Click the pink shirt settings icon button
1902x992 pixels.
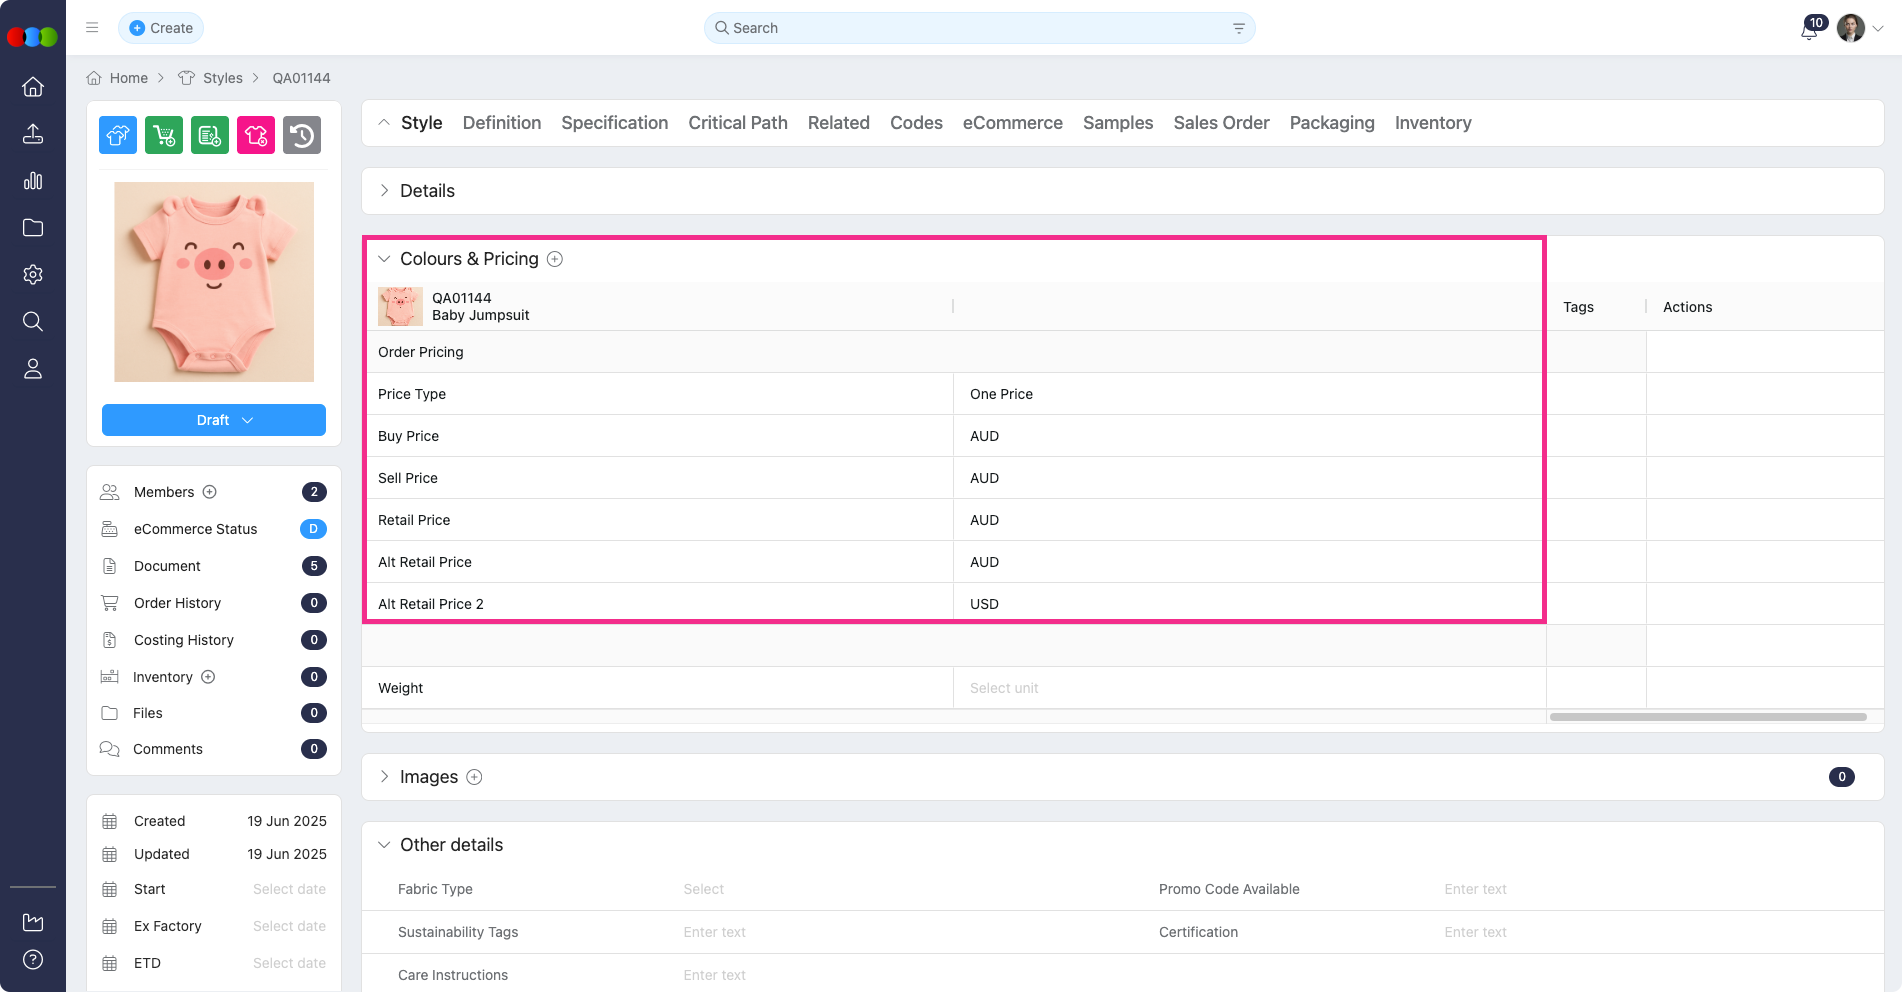click(x=256, y=135)
